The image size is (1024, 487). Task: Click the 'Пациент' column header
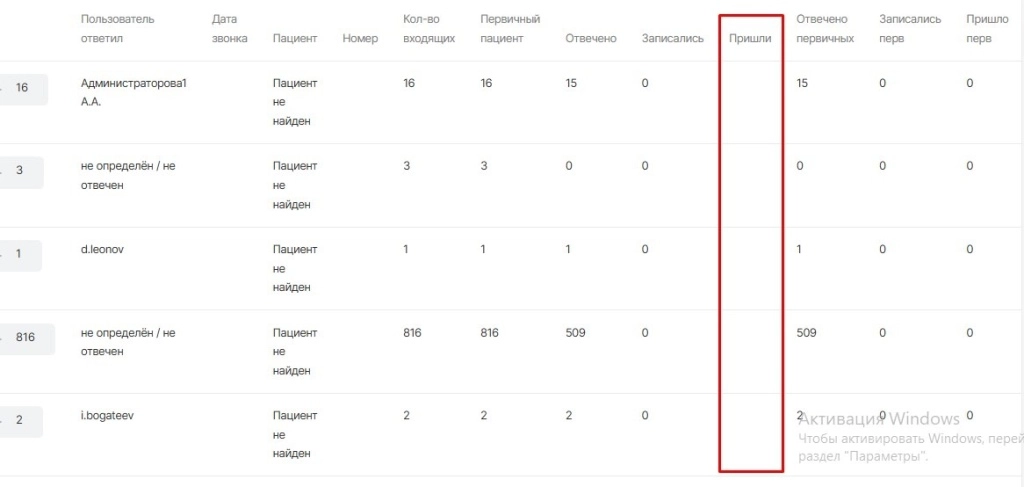pos(295,39)
